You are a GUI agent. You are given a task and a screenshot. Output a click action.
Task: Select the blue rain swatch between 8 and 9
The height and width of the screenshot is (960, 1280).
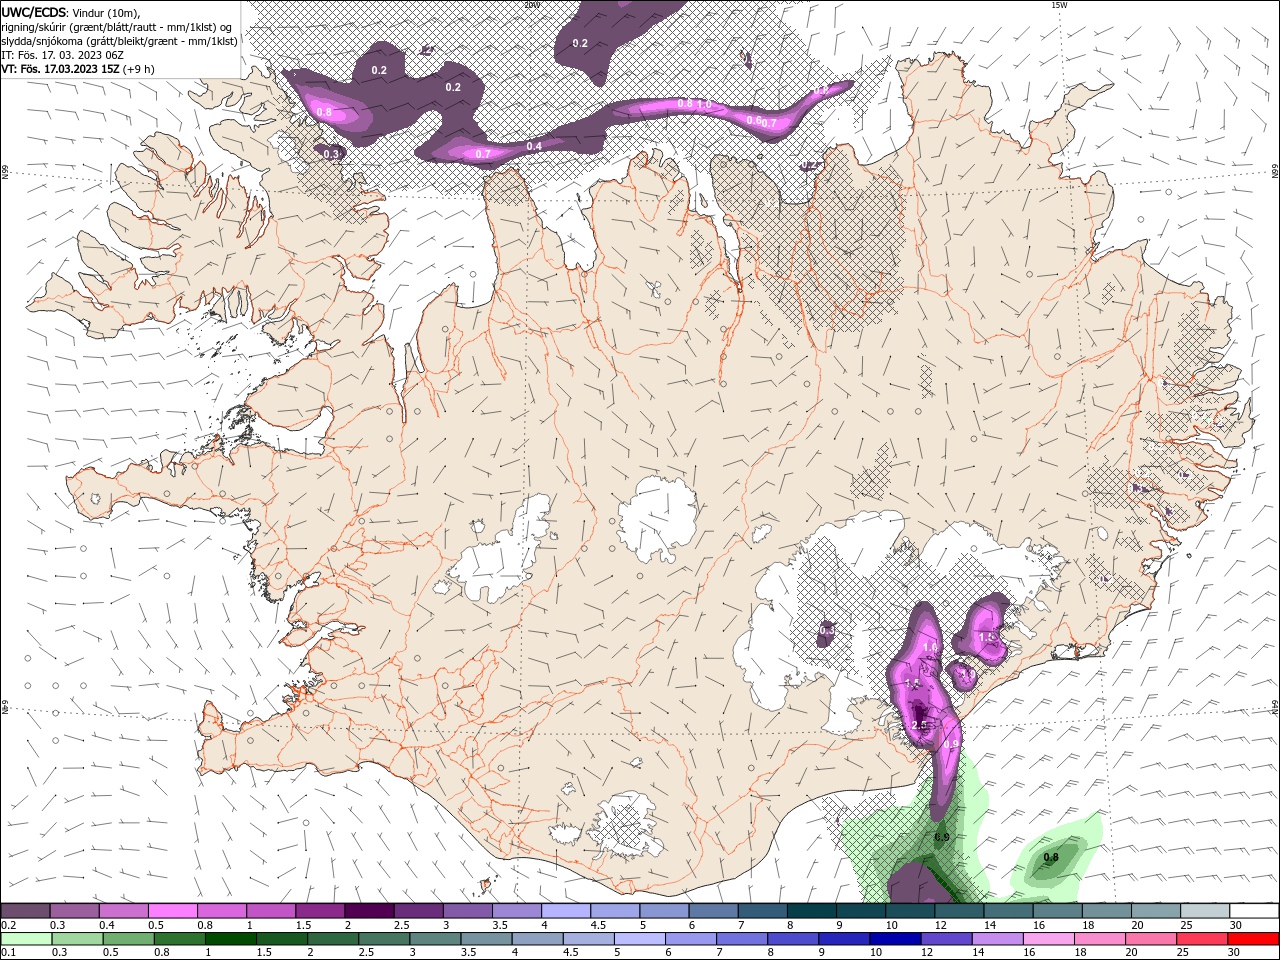pos(792,939)
